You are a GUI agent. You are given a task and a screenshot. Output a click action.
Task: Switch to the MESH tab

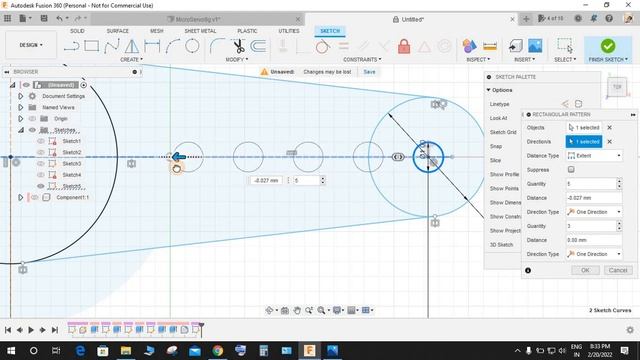[157, 31]
